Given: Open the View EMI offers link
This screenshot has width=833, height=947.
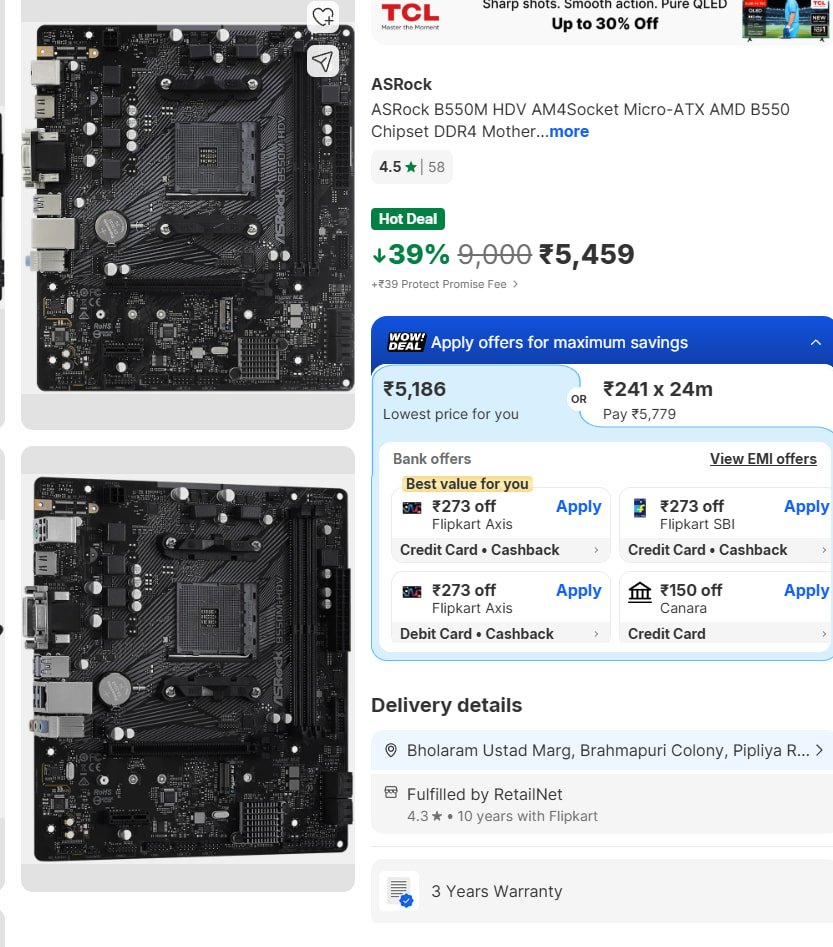Looking at the screenshot, I should (x=763, y=459).
